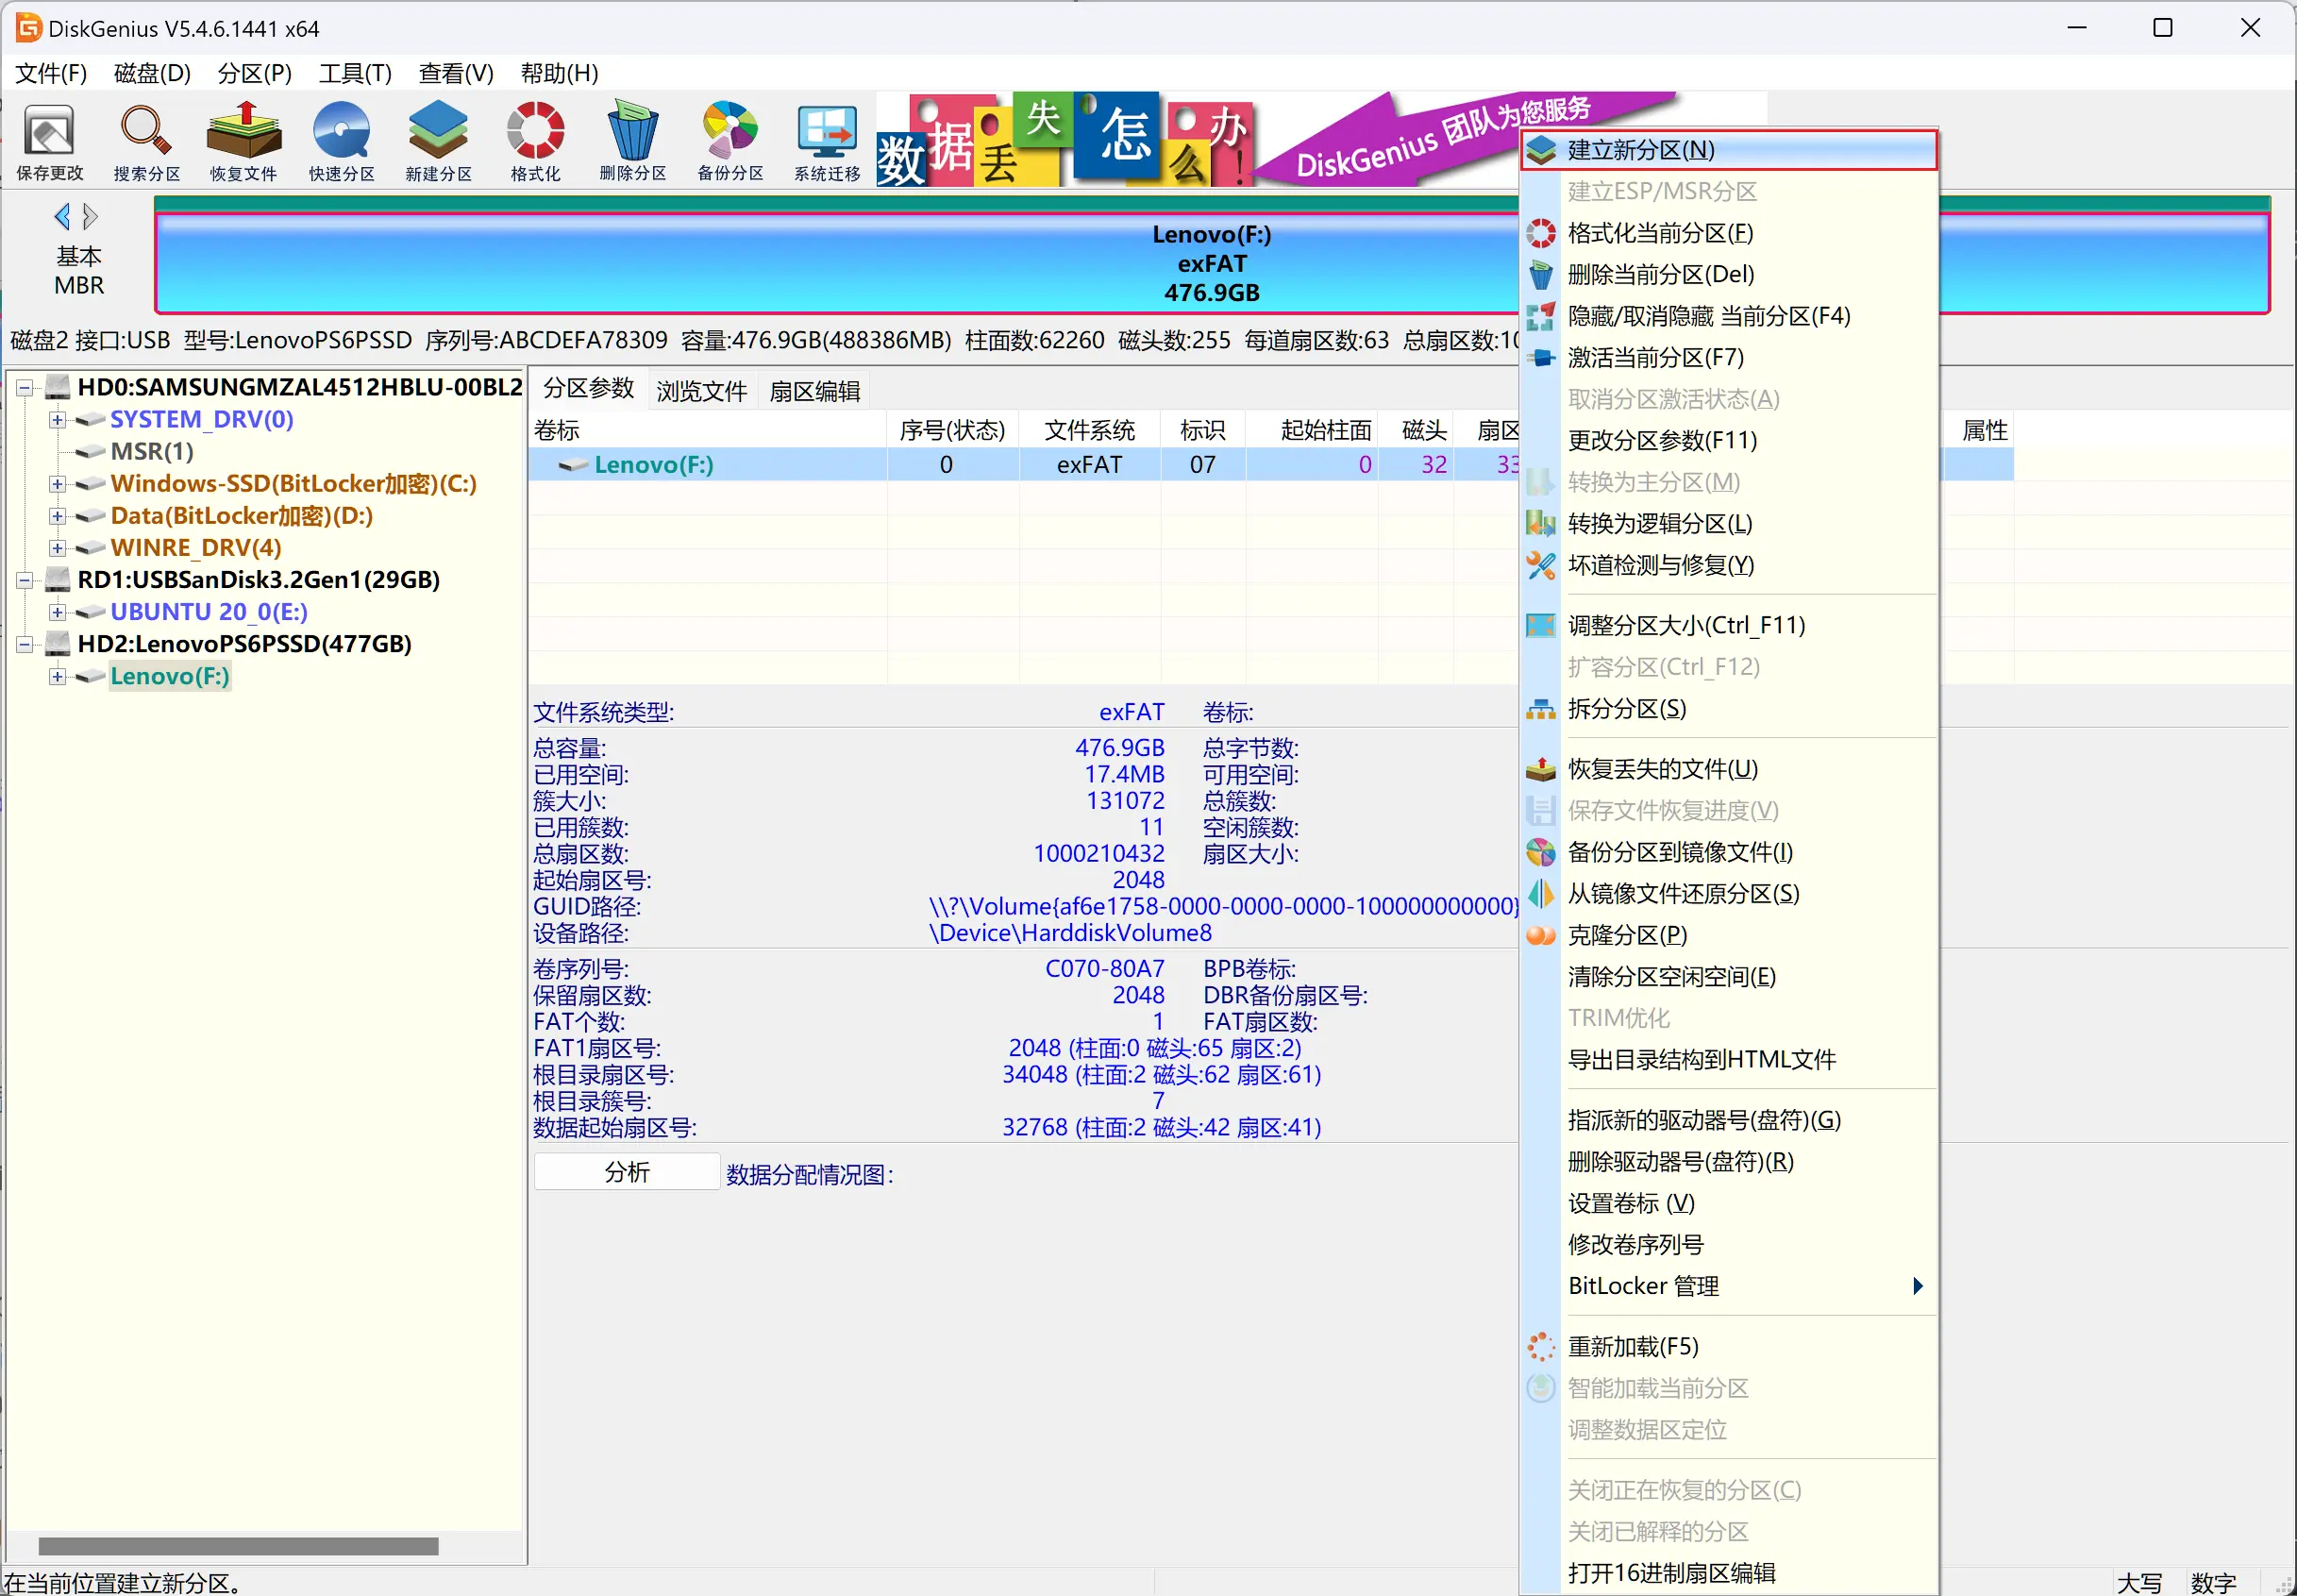Click 转换为逻辑分区(L) menu item
Screen dimensions: 2297x1596
pyautogui.click(x=1728, y=524)
